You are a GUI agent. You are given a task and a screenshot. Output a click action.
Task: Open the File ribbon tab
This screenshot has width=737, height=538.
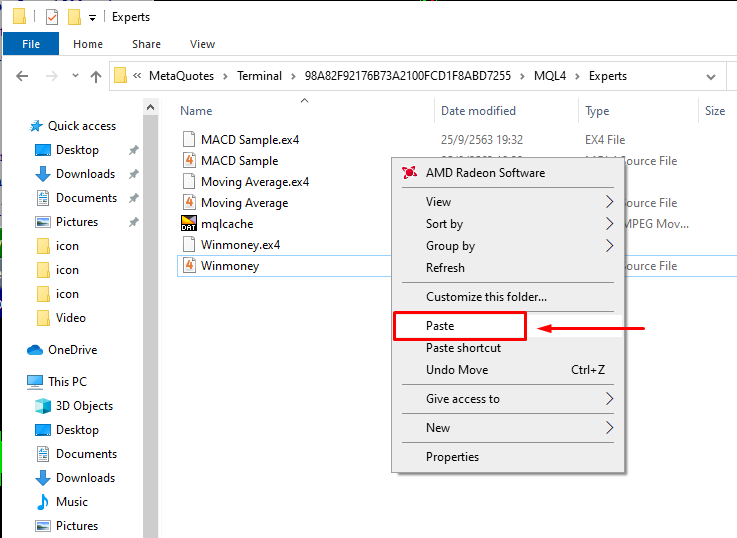click(31, 44)
